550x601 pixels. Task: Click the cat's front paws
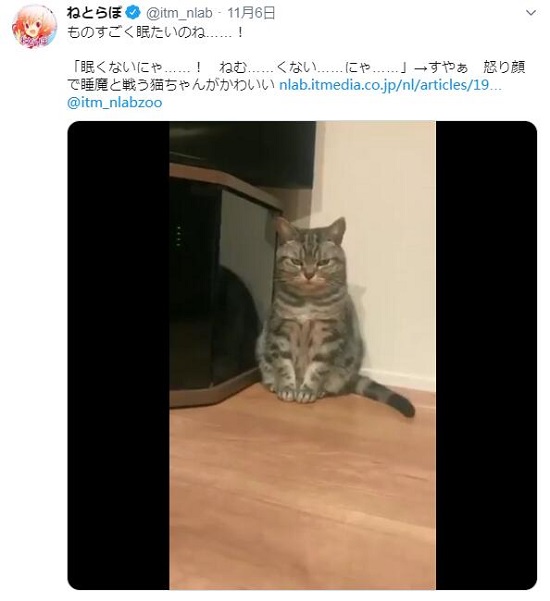tap(297, 394)
